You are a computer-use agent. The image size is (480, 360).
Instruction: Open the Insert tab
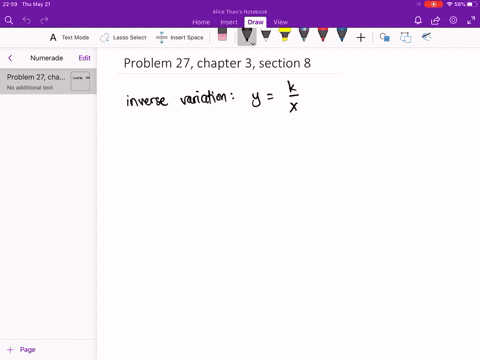[x=229, y=22]
